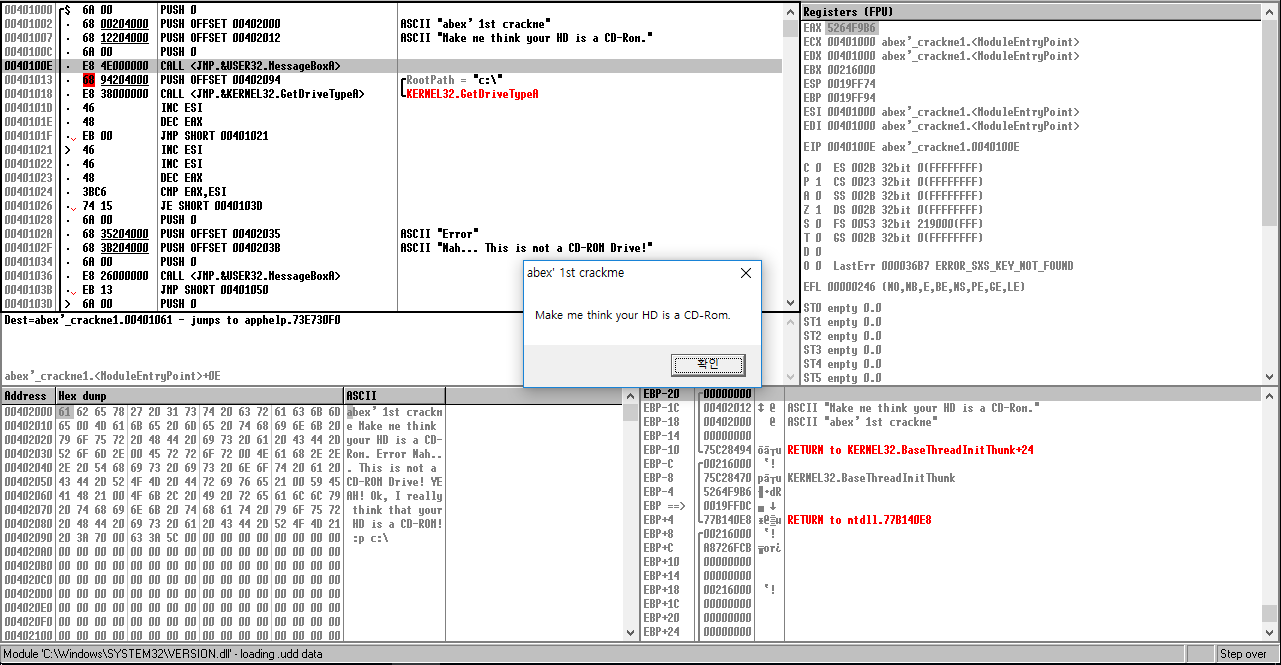The image size is (1281, 665).
Task: Click down arrow of registers pane scrollbar
Action: click(x=1272, y=377)
